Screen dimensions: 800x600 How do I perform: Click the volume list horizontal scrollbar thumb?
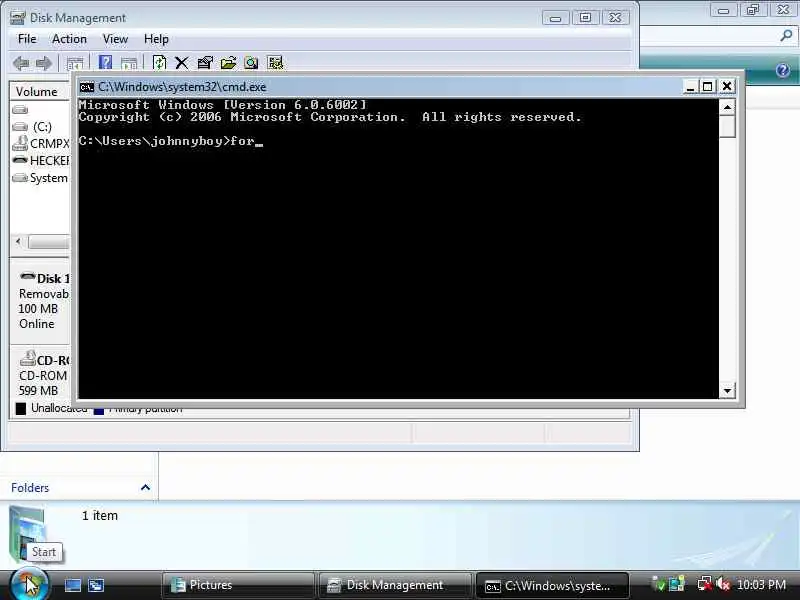click(x=49, y=242)
